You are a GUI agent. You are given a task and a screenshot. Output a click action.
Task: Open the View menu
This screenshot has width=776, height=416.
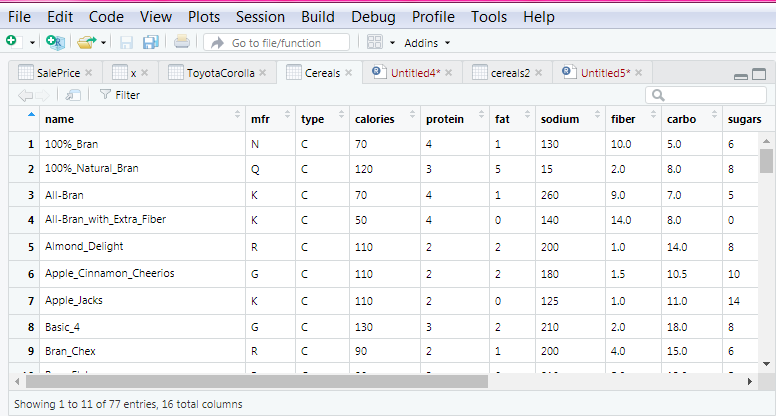pos(156,17)
